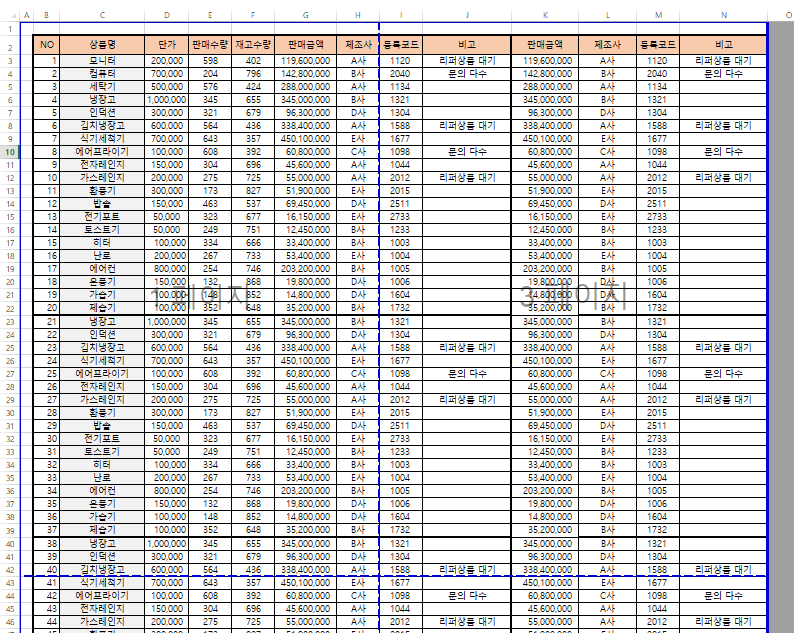Click stock quantity 402 cell
The image size is (794, 633).
click(253, 61)
